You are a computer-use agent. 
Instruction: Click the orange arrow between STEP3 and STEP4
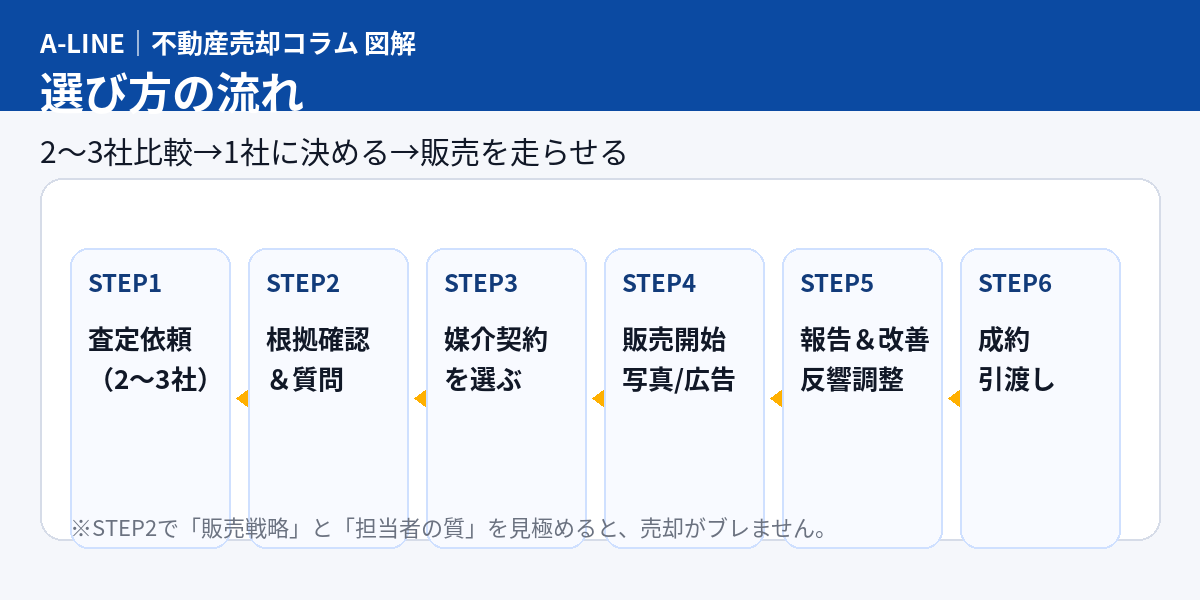[598, 399]
